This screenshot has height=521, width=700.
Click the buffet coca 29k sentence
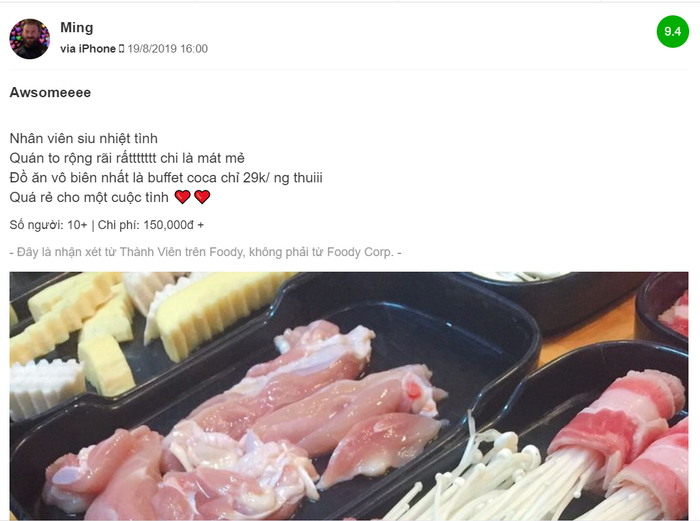pyautogui.click(x=166, y=178)
